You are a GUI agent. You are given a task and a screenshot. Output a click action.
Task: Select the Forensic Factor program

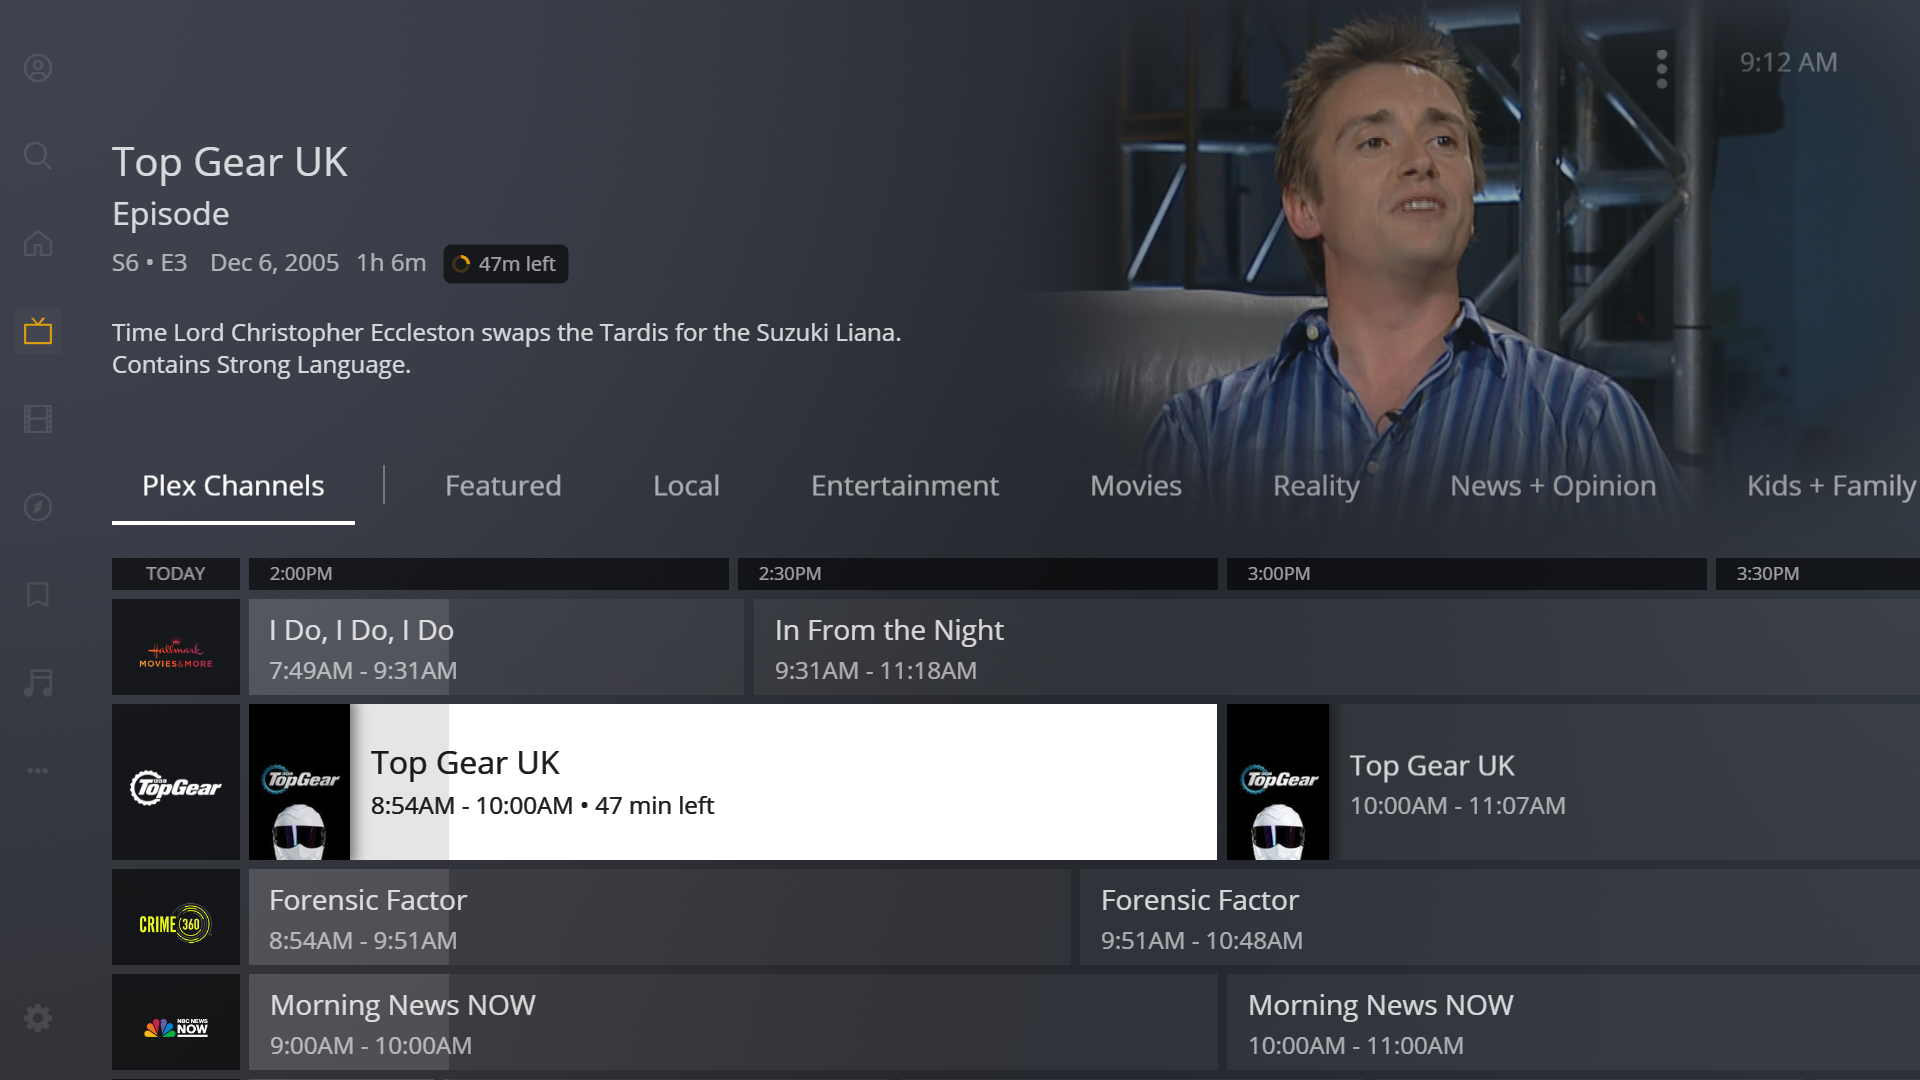coord(660,917)
